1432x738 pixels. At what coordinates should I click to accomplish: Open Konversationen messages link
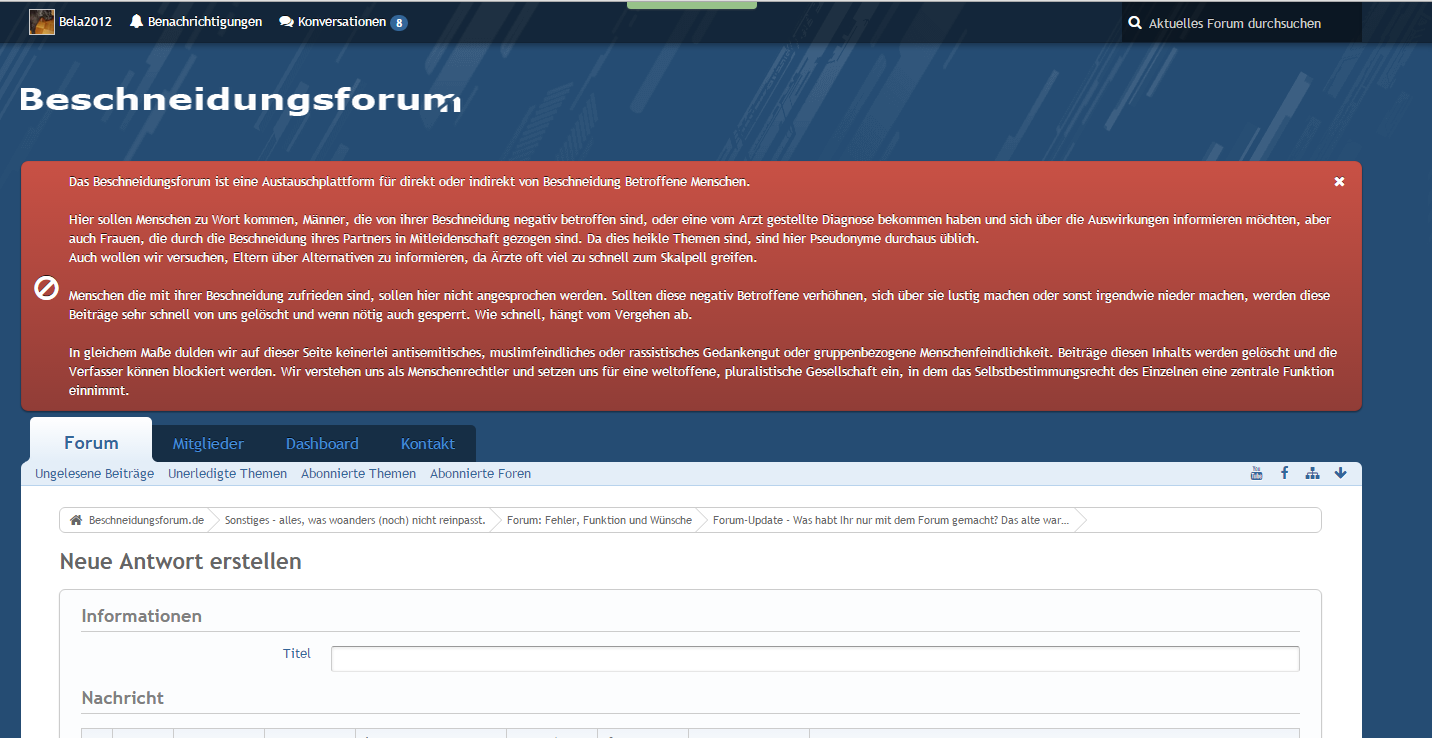pyautogui.click(x=342, y=22)
